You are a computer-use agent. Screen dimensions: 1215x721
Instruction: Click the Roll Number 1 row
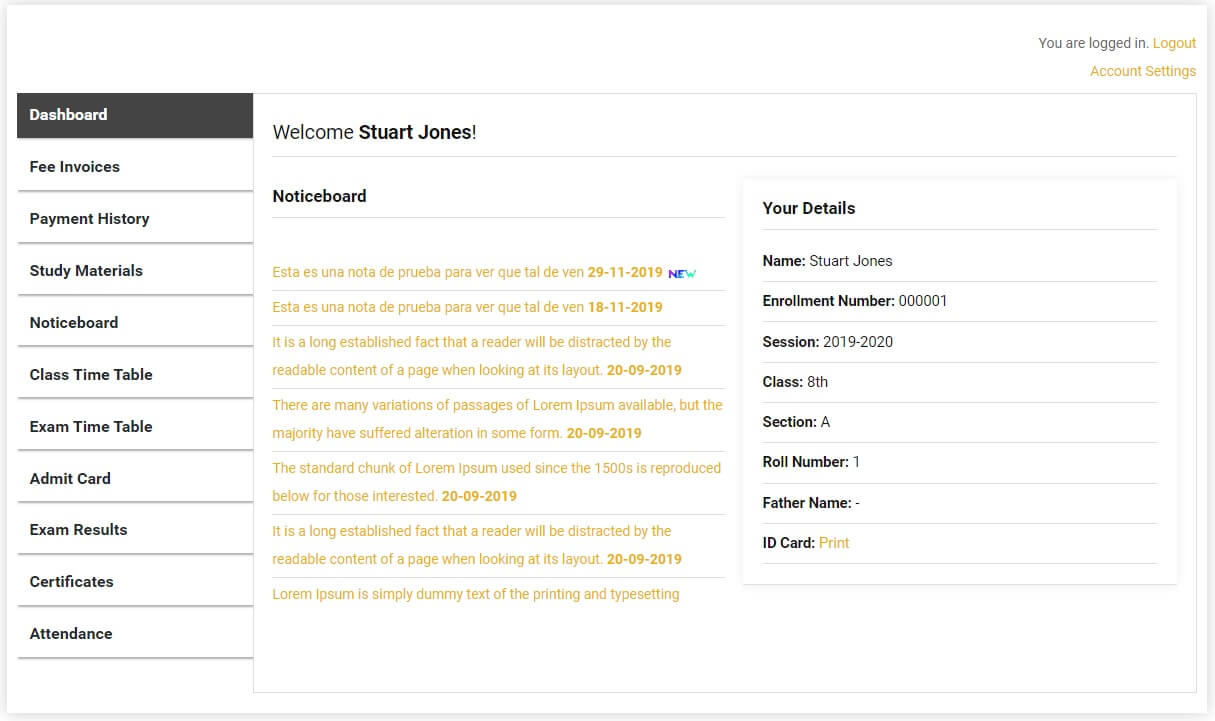(x=960, y=462)
